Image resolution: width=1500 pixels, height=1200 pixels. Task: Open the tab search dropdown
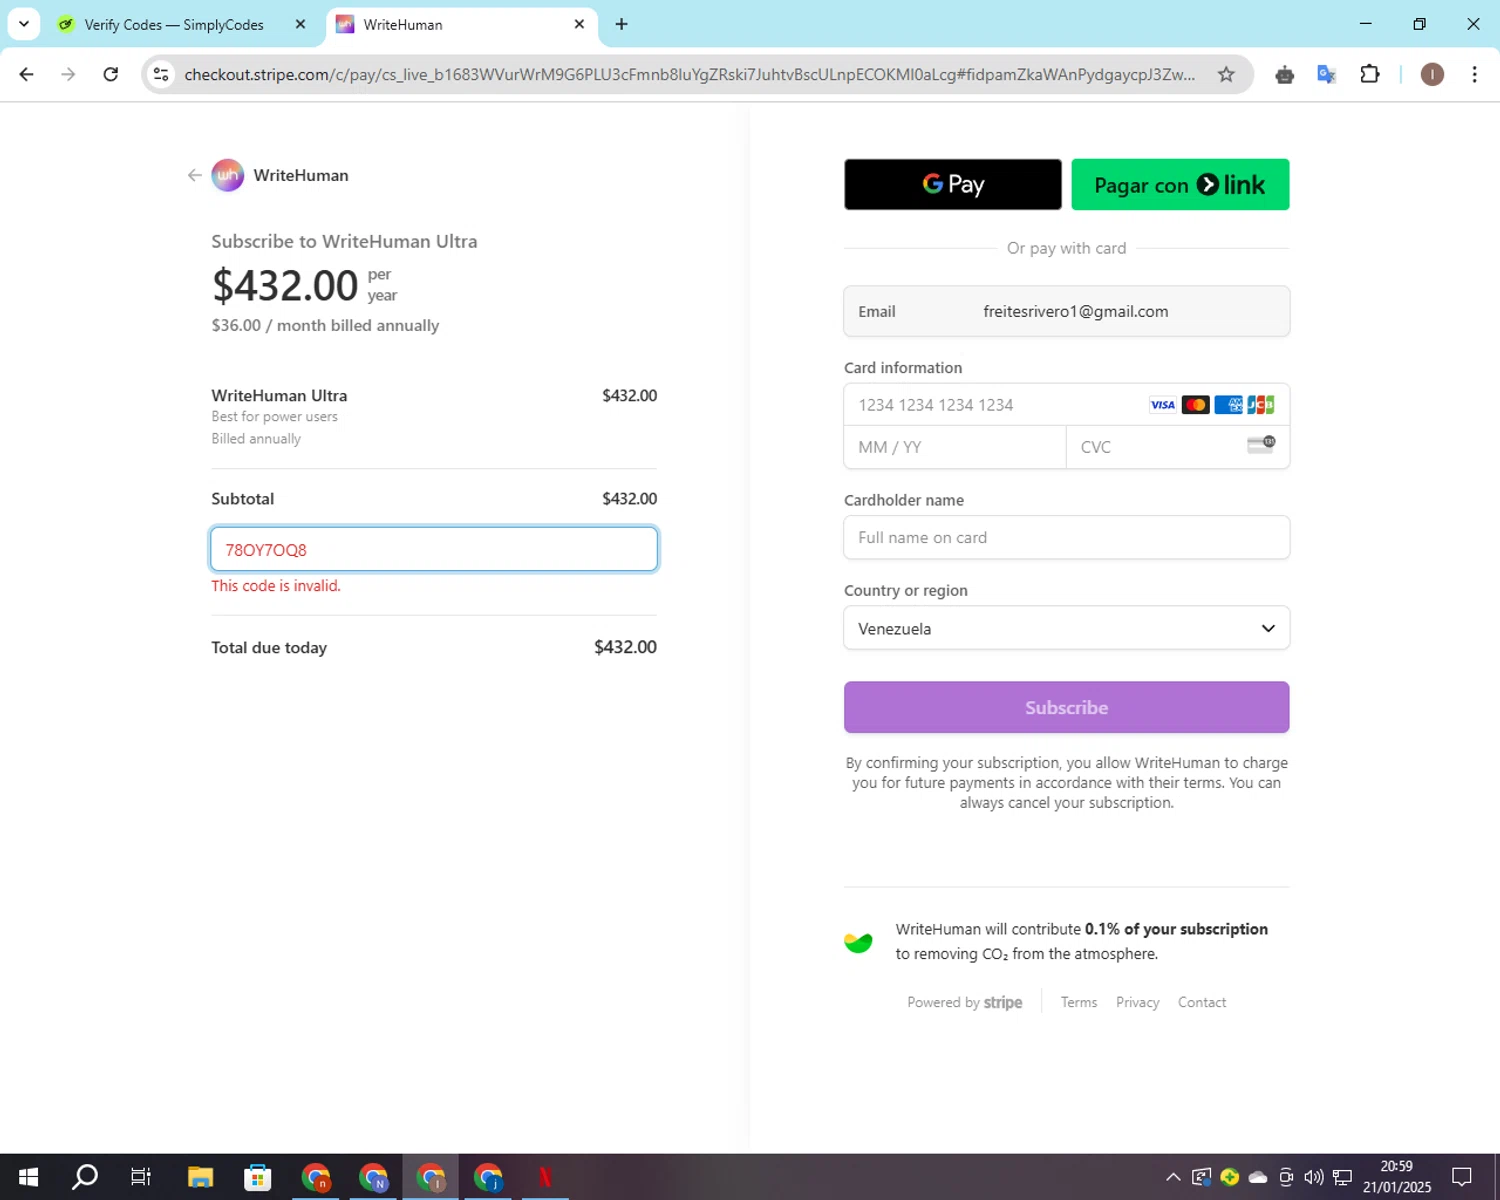pyautogui.click(x=23, y=24)
